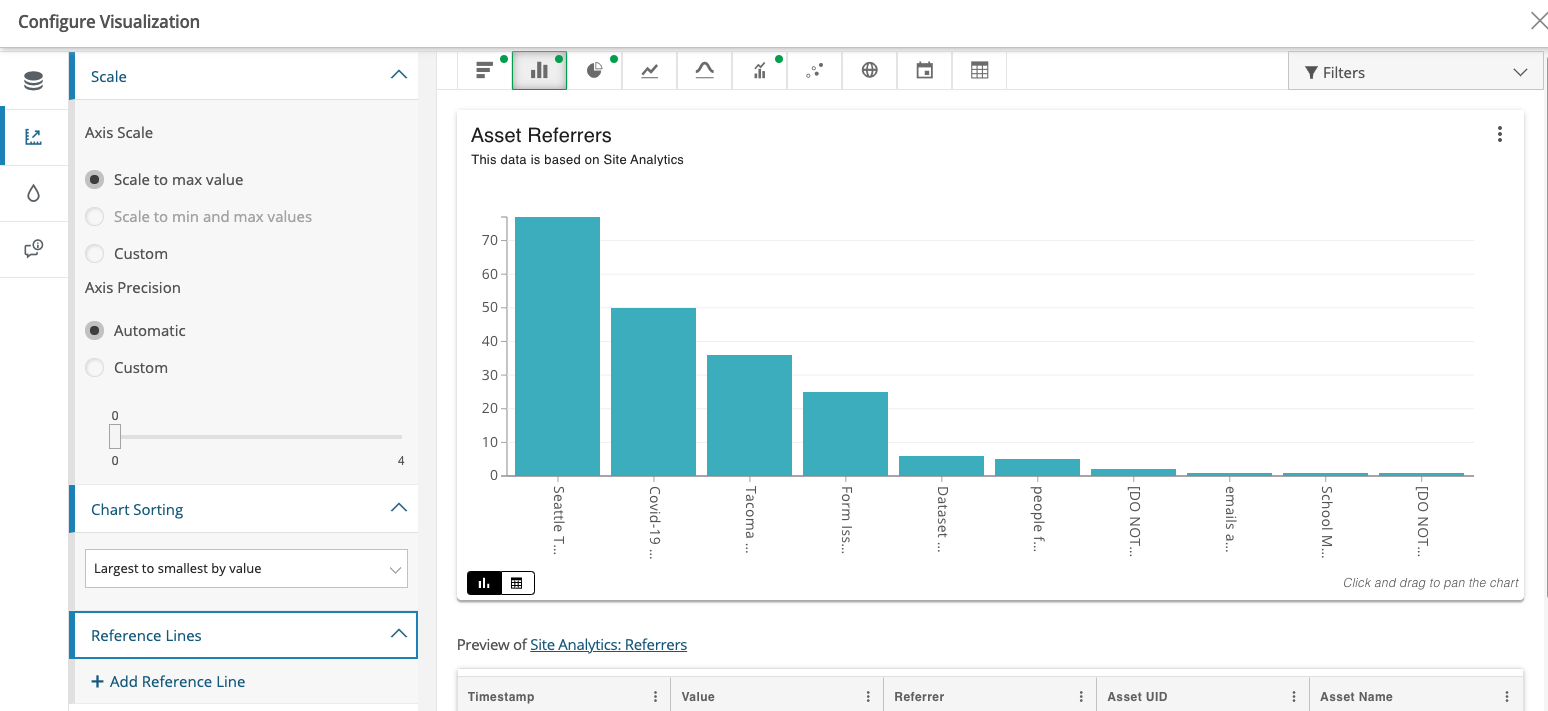Open the legend and flyout tab

(34, 249)
